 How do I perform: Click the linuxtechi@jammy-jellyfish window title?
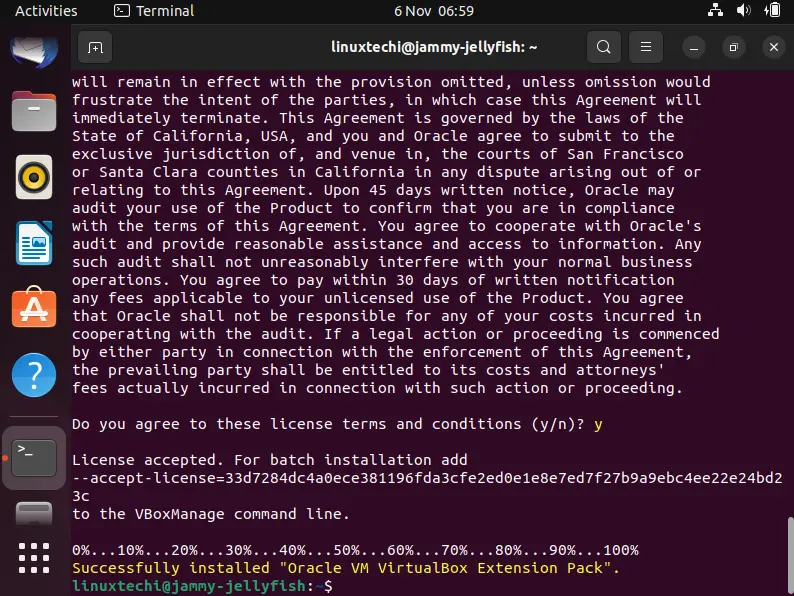tap(434, 47)
